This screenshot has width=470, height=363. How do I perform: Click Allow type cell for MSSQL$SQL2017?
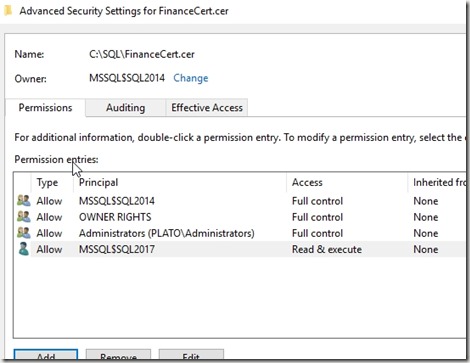coord(49,249)
